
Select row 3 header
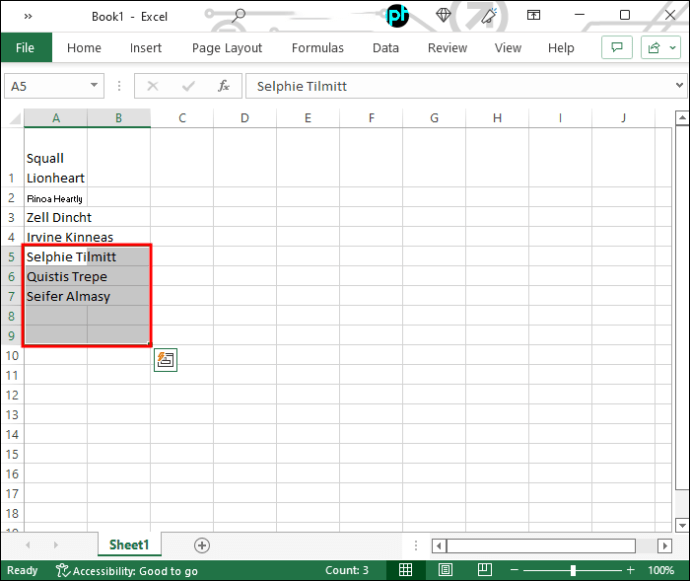12,217
